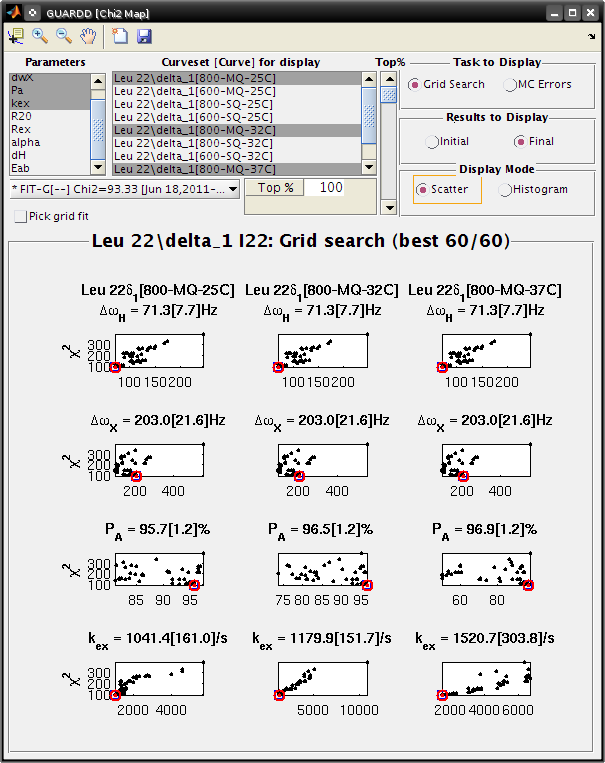Click Parameters list scroll down arrow
This screenshot has height=763, width=605.
(98, 167)
